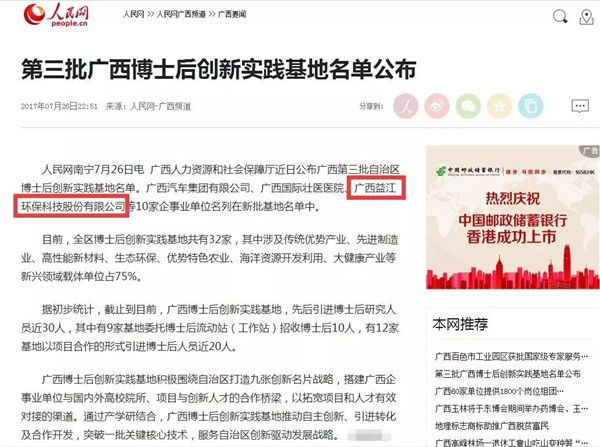Open 人民网广西频道 breadcrumb
Screen dimensions: 600x447
pos(181,14)
